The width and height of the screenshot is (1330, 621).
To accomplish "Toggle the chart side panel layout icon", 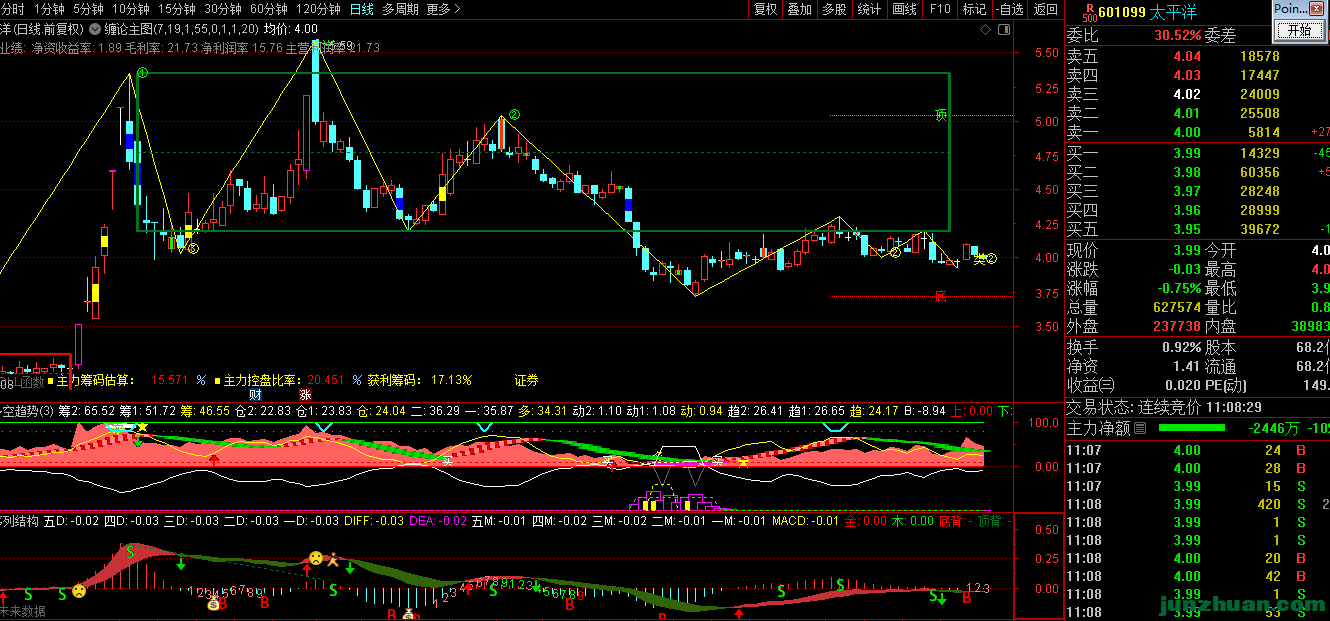I will click(x=1005, y=31).
